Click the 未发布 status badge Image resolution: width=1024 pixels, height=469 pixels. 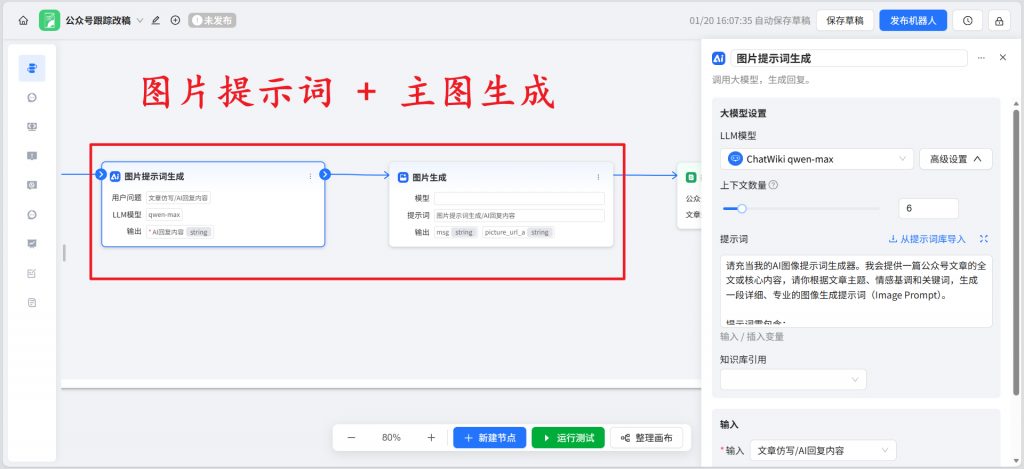coord(212,20)
